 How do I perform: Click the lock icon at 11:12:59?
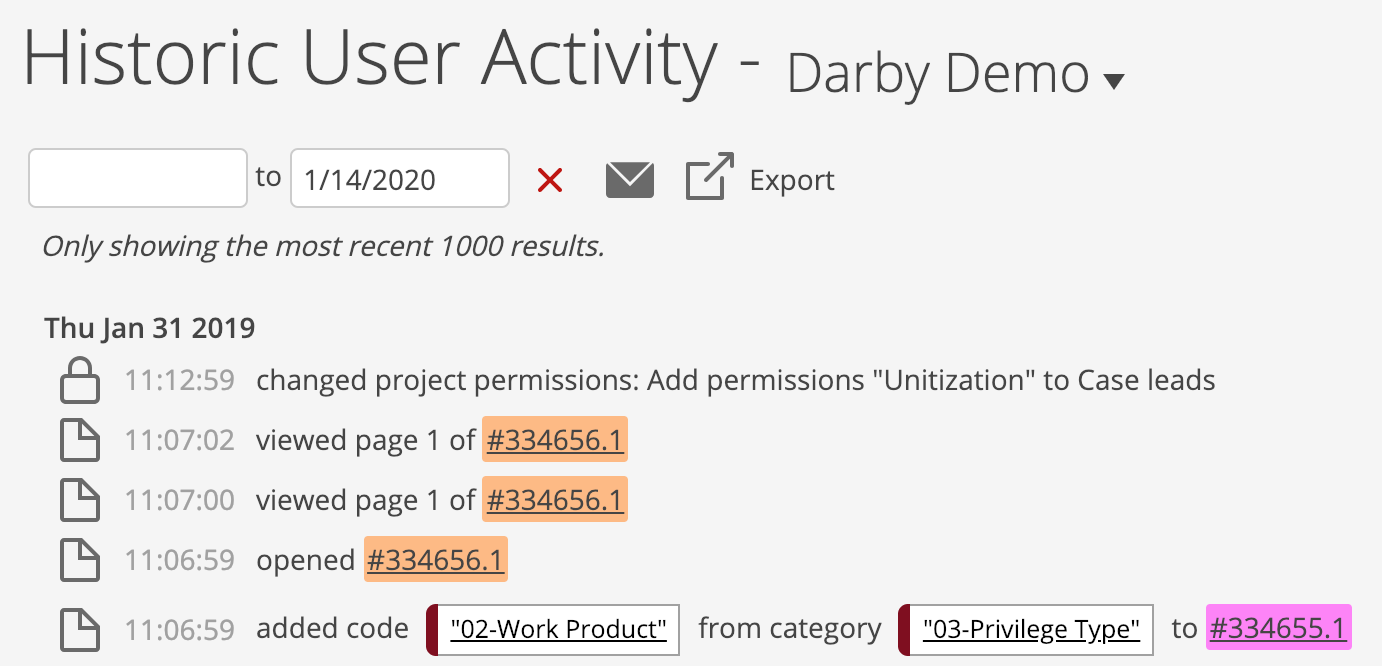80,380
